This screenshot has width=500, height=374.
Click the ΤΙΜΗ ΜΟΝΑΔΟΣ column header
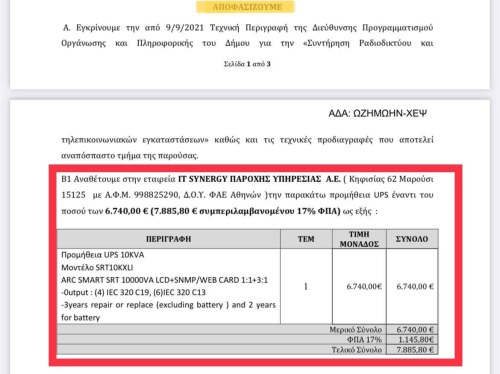pyautogui.click(x=359, y=239)
